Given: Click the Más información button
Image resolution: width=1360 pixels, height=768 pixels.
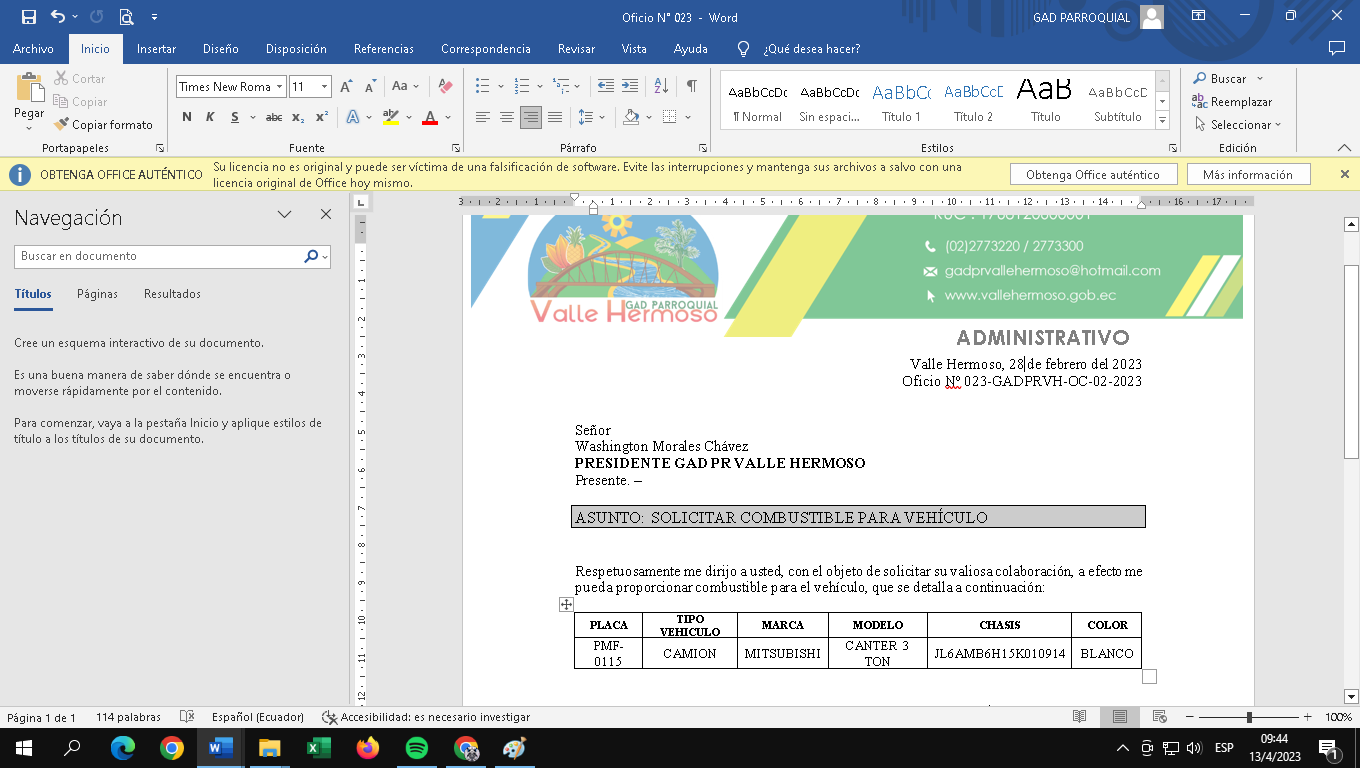Looking at the screenshot, I should (x=1247, y=175).
